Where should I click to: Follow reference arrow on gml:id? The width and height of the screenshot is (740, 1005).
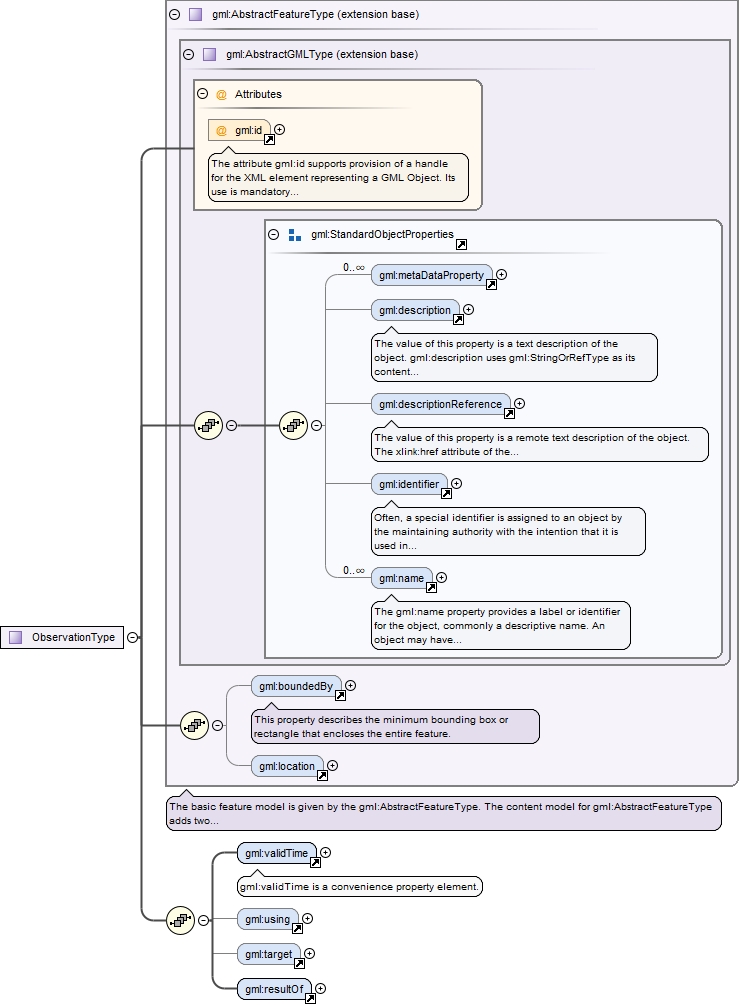[270, 139]
